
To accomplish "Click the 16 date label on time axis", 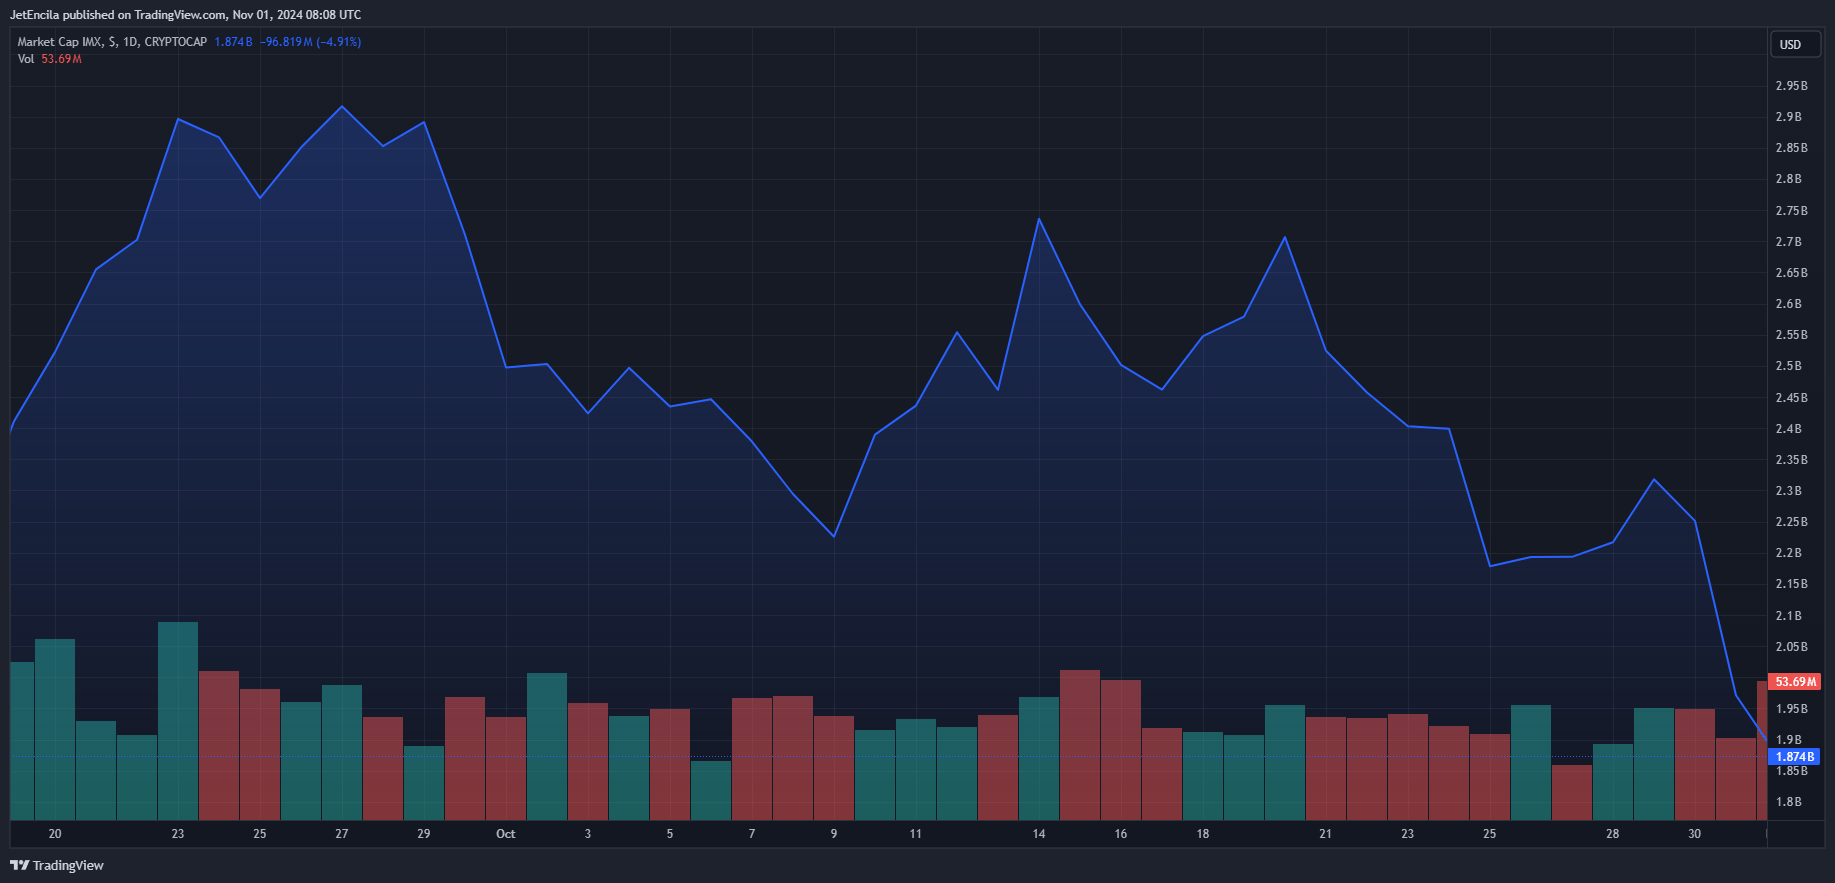I will [1121, 834].
